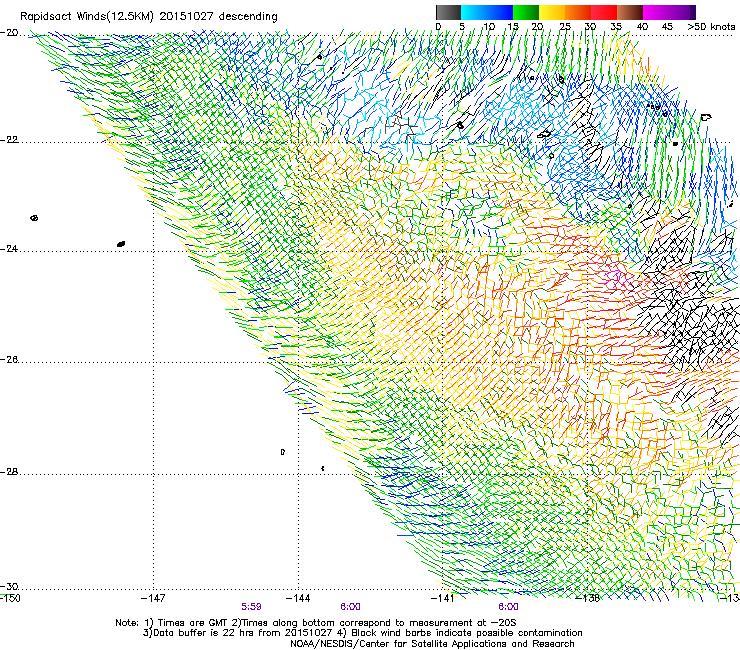The width and height of the screenshot is (740, 650).
Task: Click the map title 'Rapidsact Winds(12.5KM) 20151027 descending'
Action: coord(149,16)
